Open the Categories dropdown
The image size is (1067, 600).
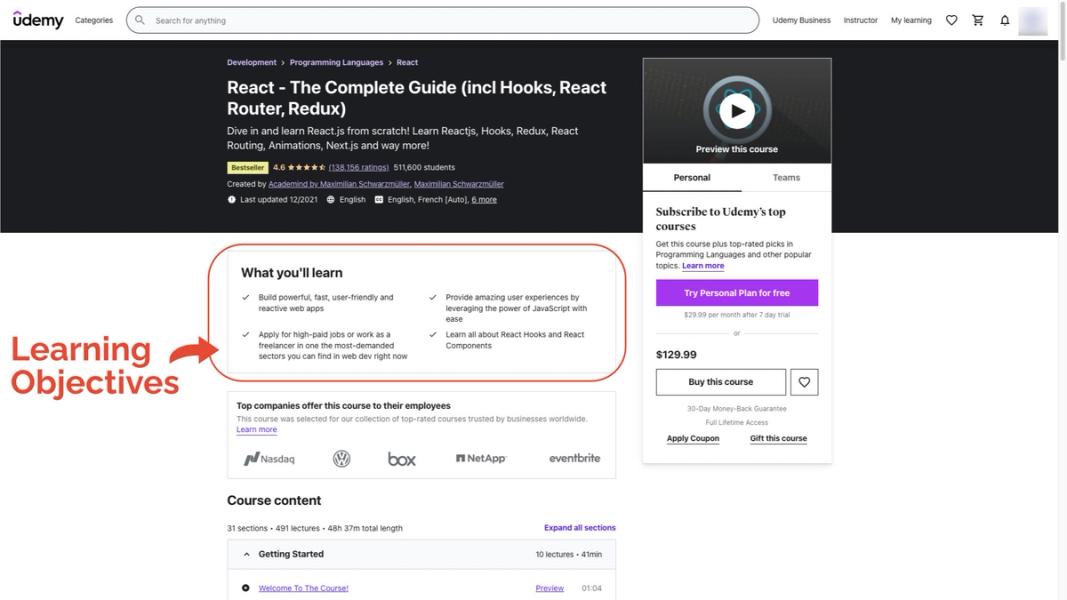pos(96,18)
